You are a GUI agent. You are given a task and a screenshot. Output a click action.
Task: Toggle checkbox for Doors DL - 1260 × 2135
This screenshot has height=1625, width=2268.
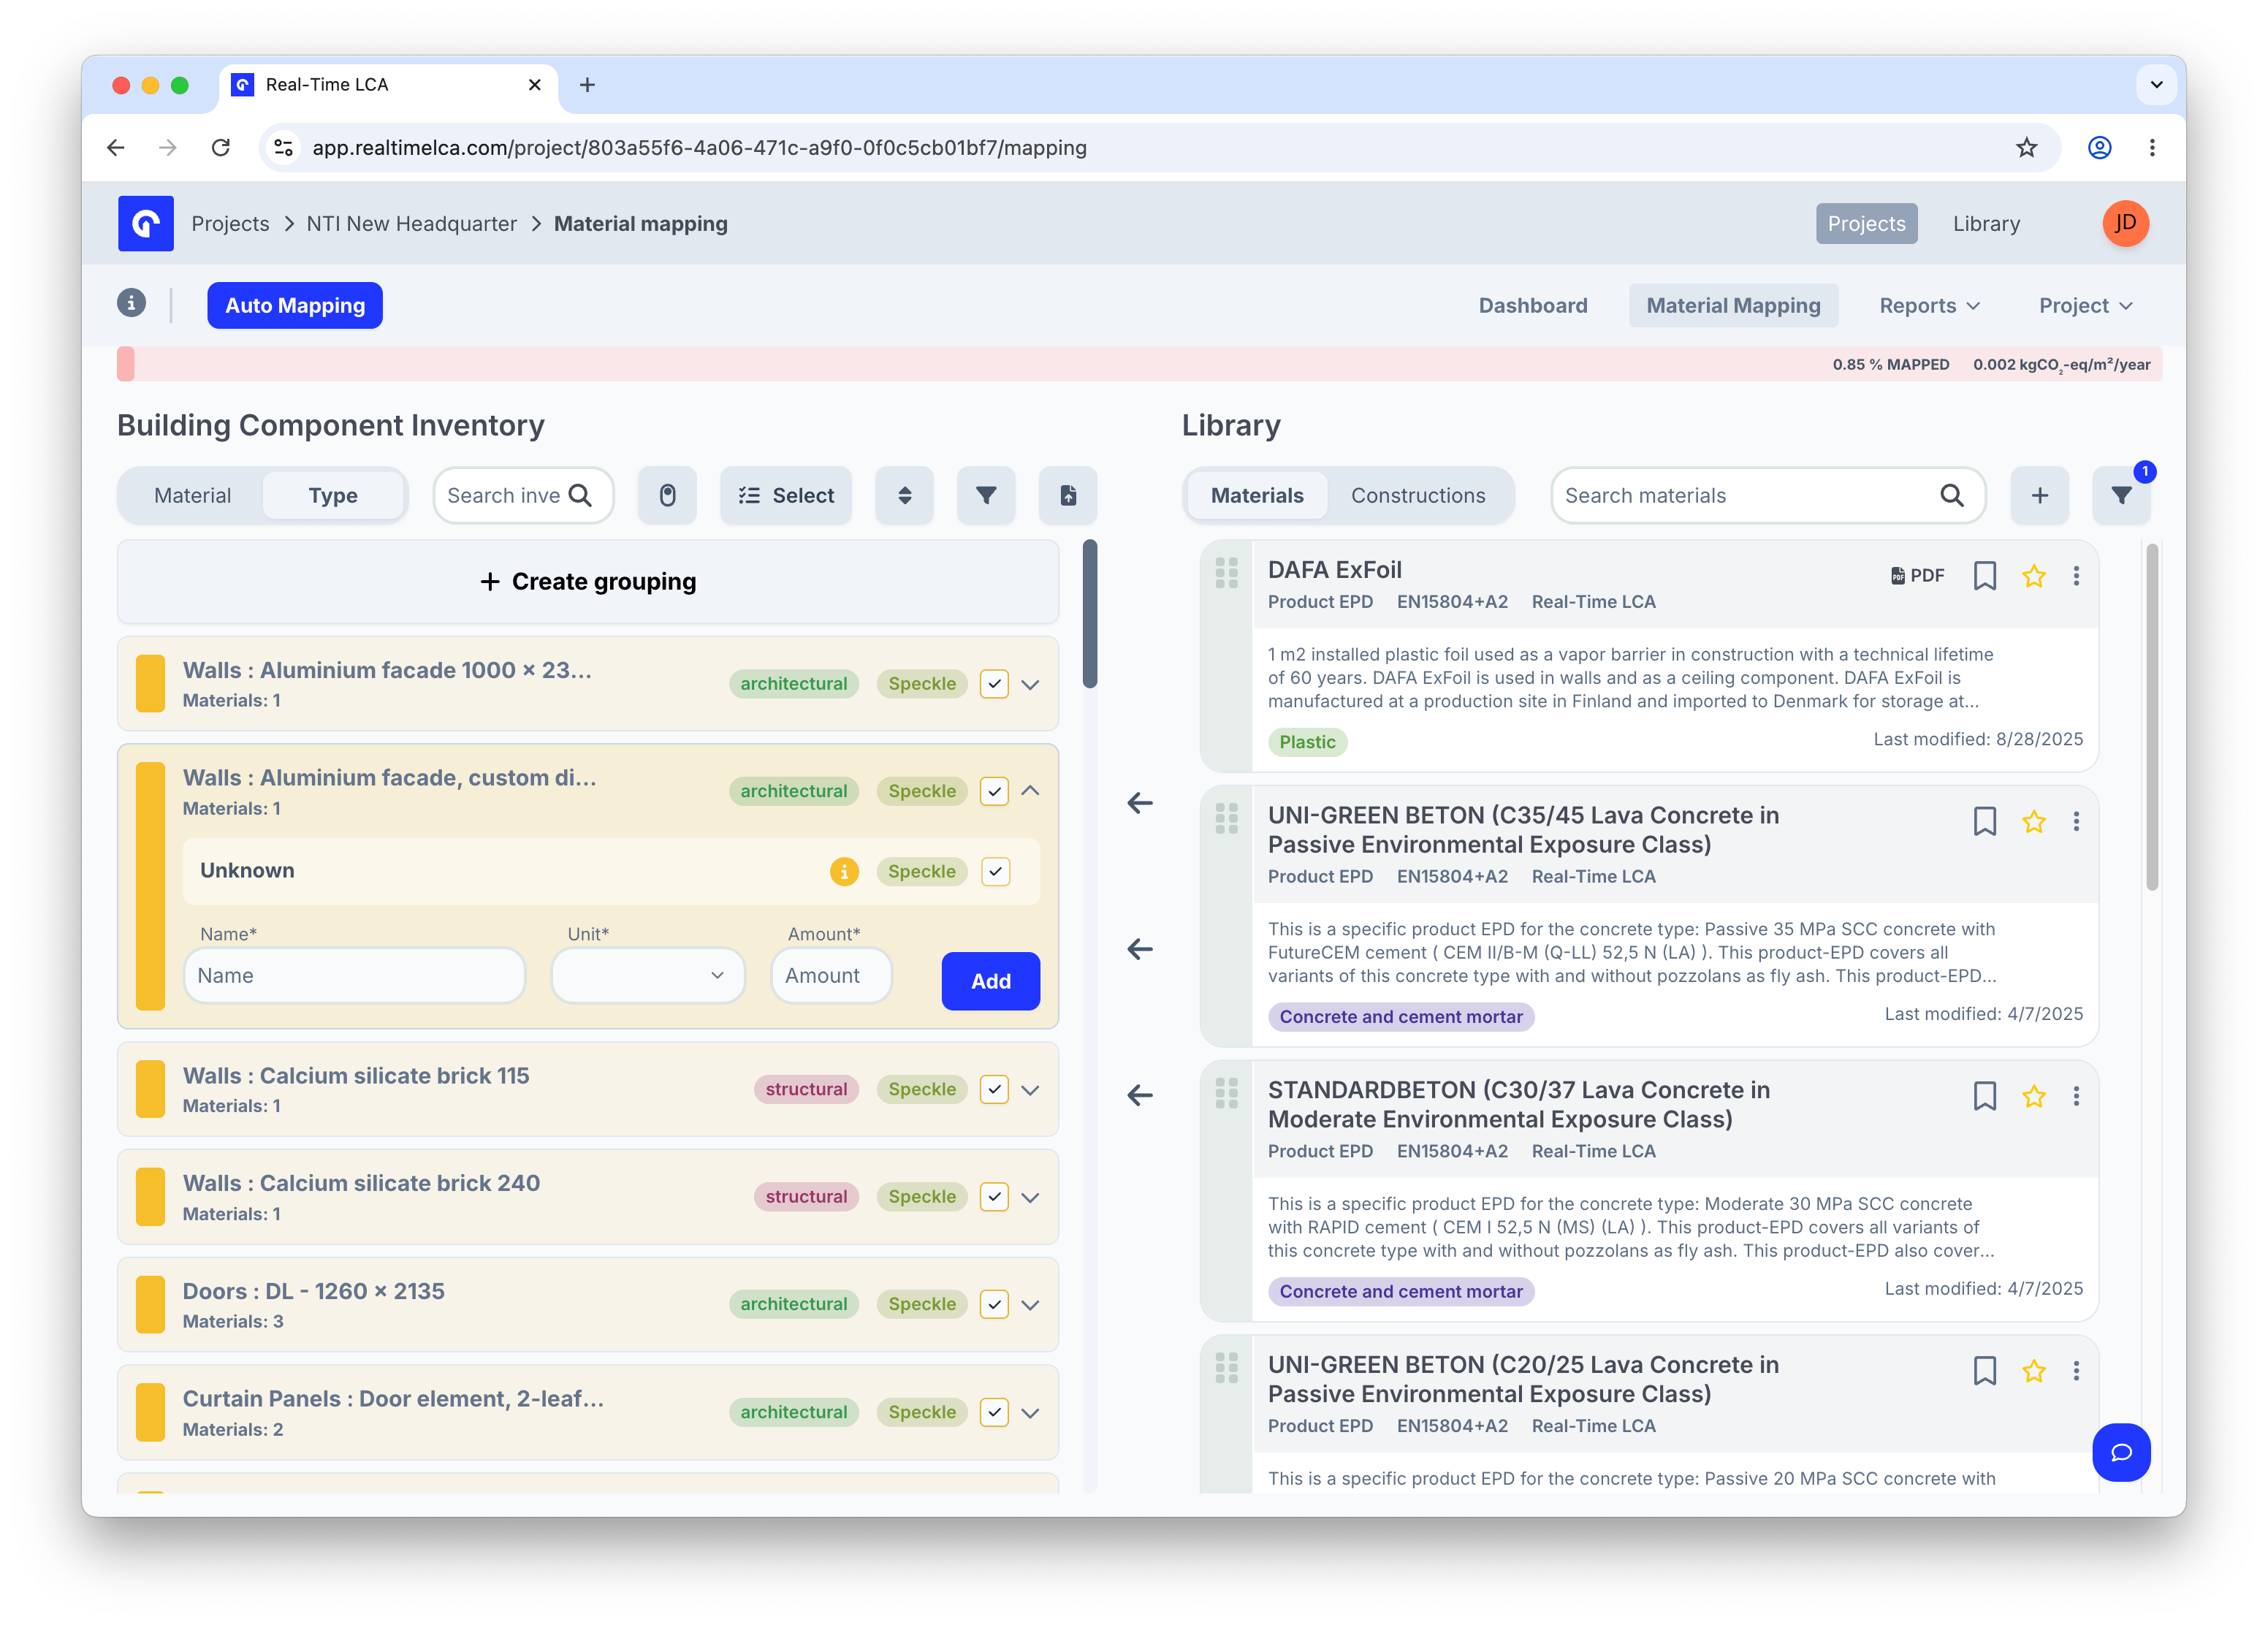[993, 1304]
